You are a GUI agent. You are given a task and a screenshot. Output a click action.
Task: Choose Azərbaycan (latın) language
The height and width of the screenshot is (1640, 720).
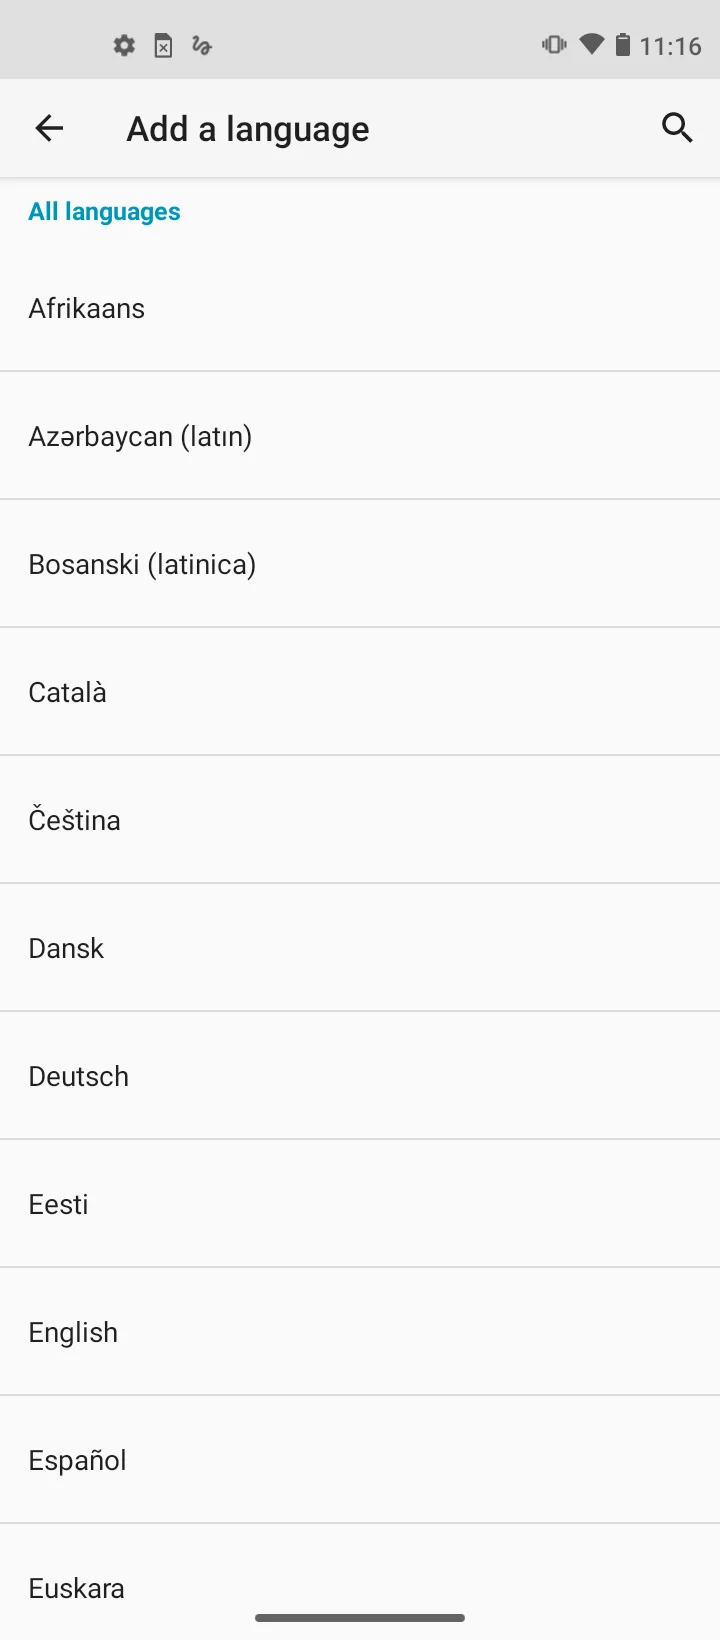point(360,436)
